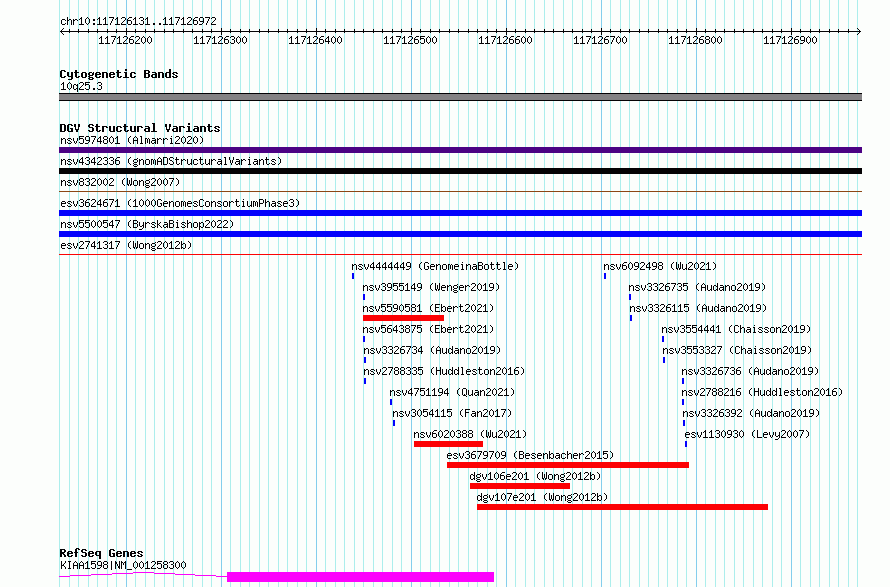
Task: Select the nsv3326115 (Audano2019) label
Action: point(698,308)
